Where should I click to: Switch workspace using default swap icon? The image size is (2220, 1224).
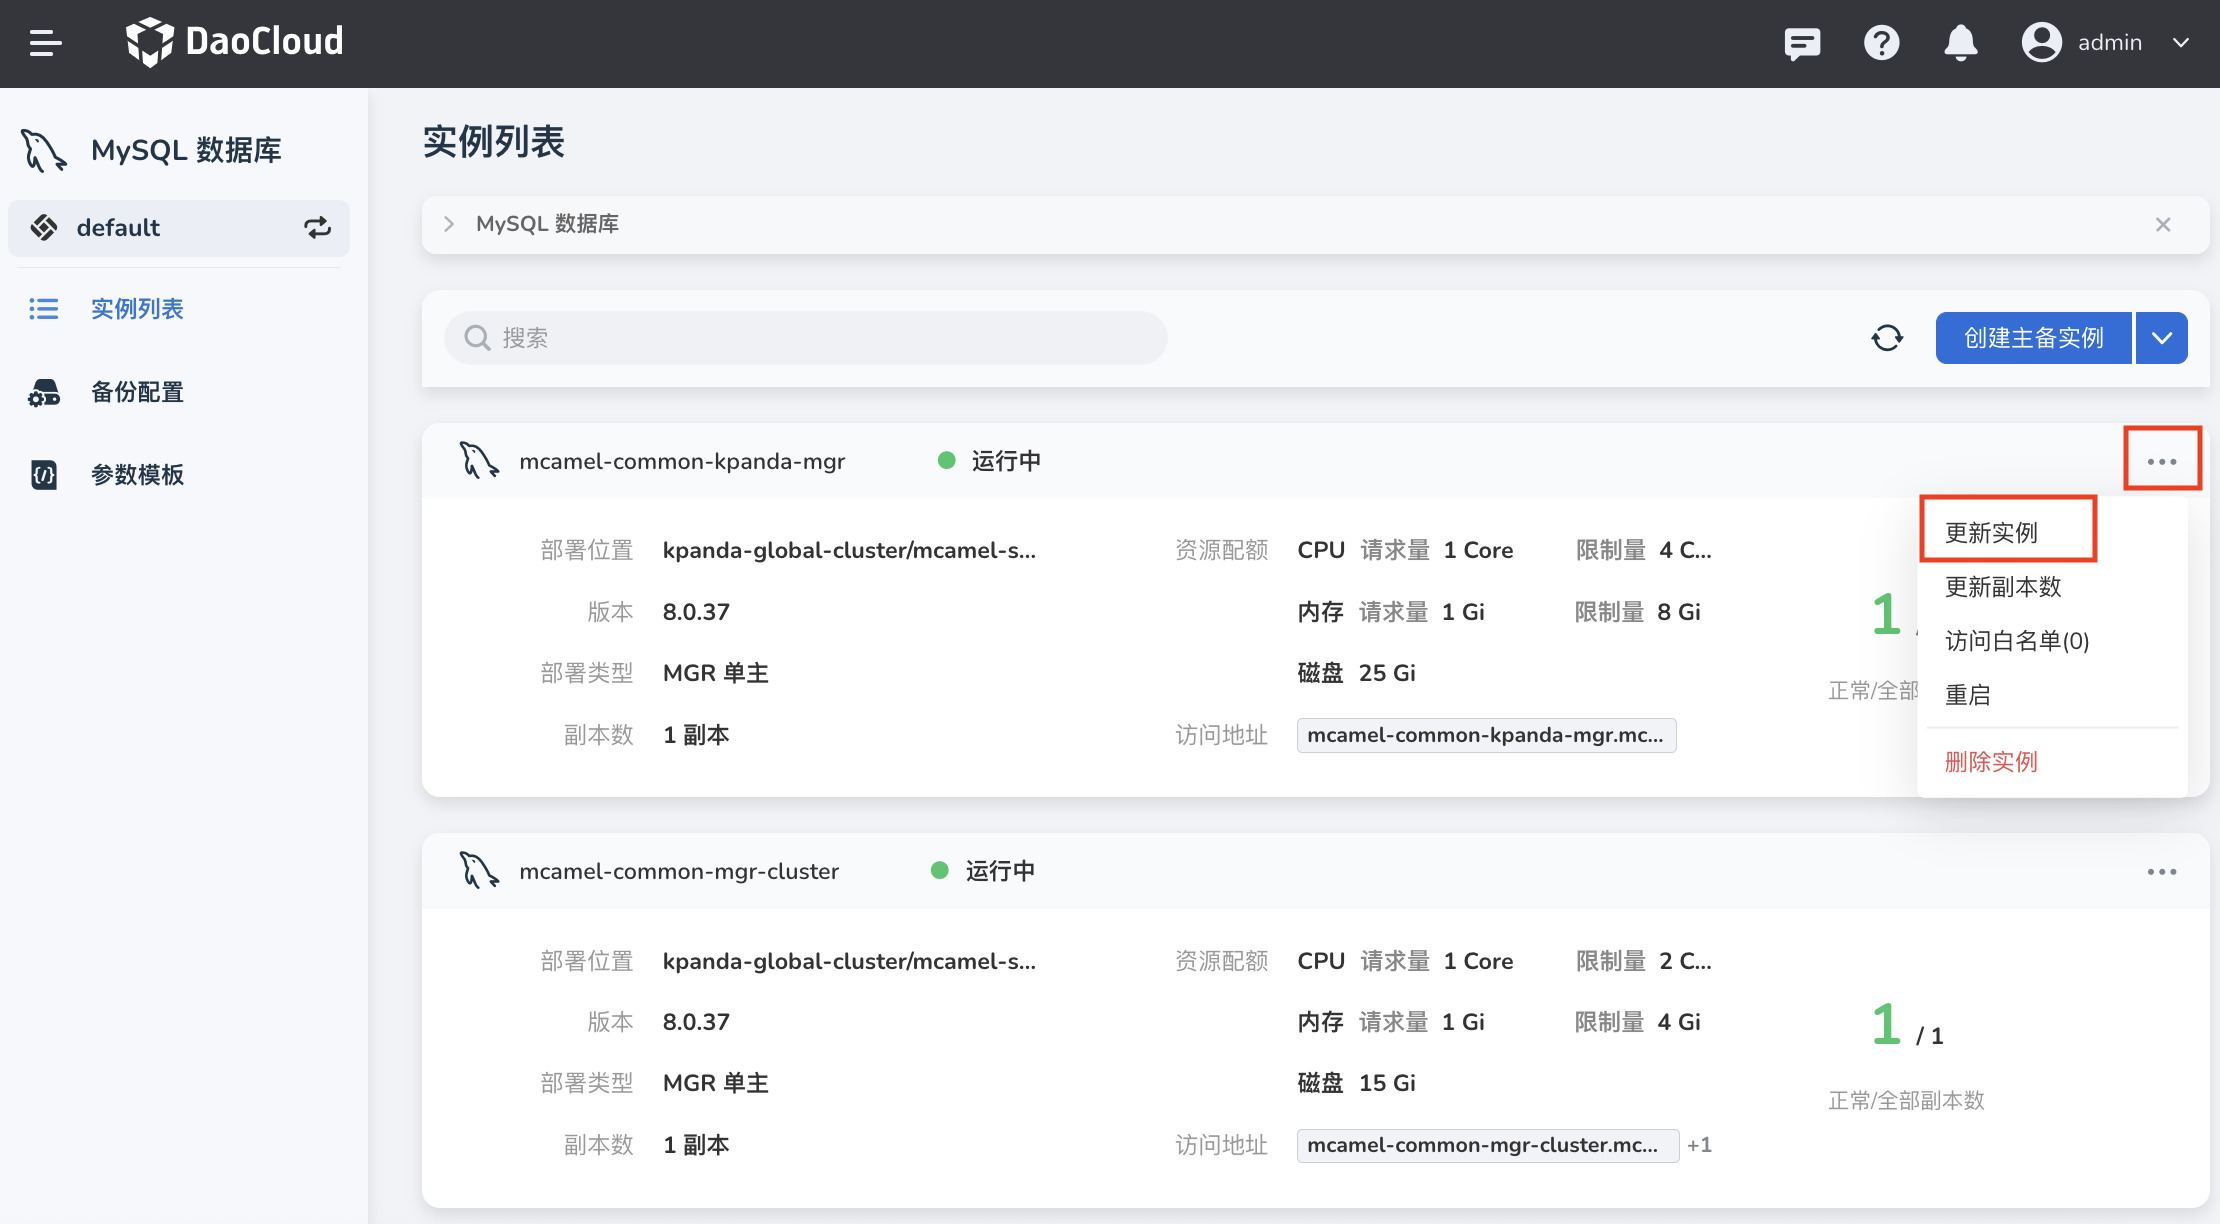coord(317,228)
